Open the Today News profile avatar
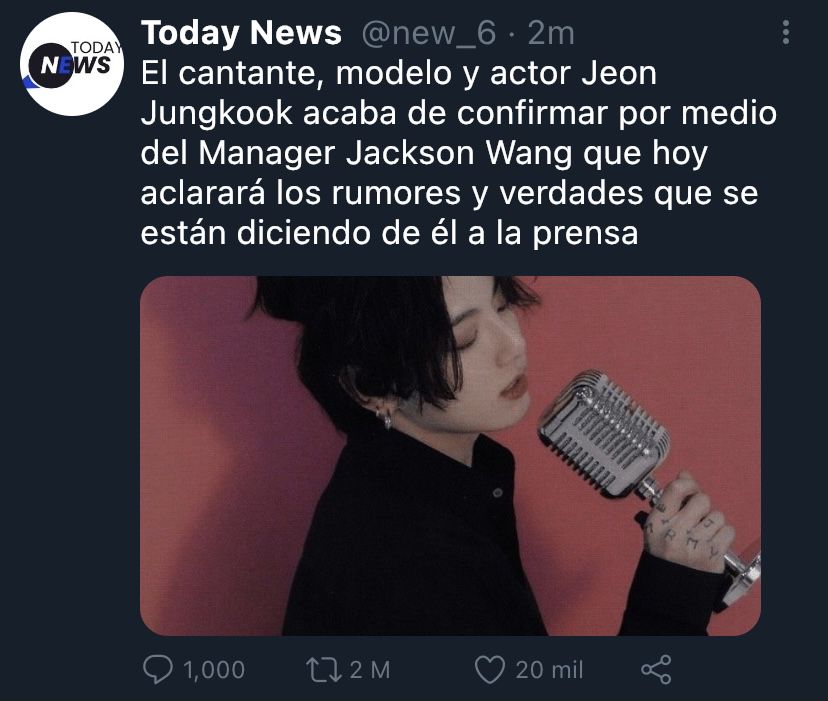 (x=72, y=64)
